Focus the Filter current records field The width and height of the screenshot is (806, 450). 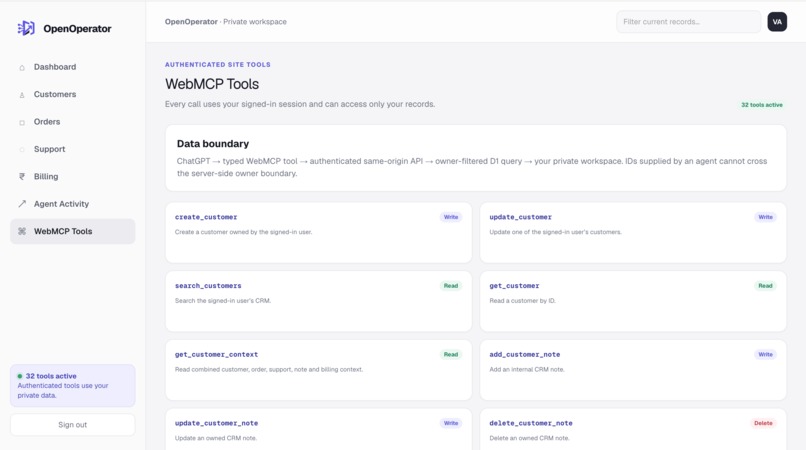[688, 22]
